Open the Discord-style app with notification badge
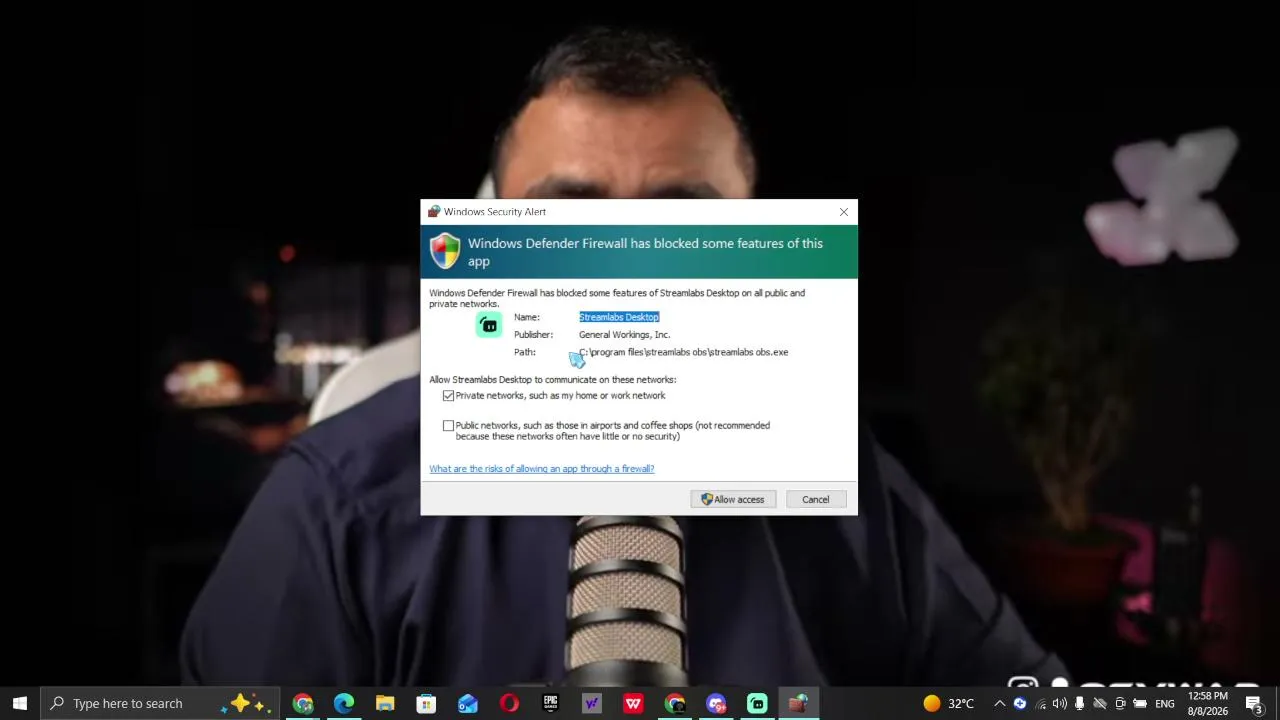 pos(716,703)
